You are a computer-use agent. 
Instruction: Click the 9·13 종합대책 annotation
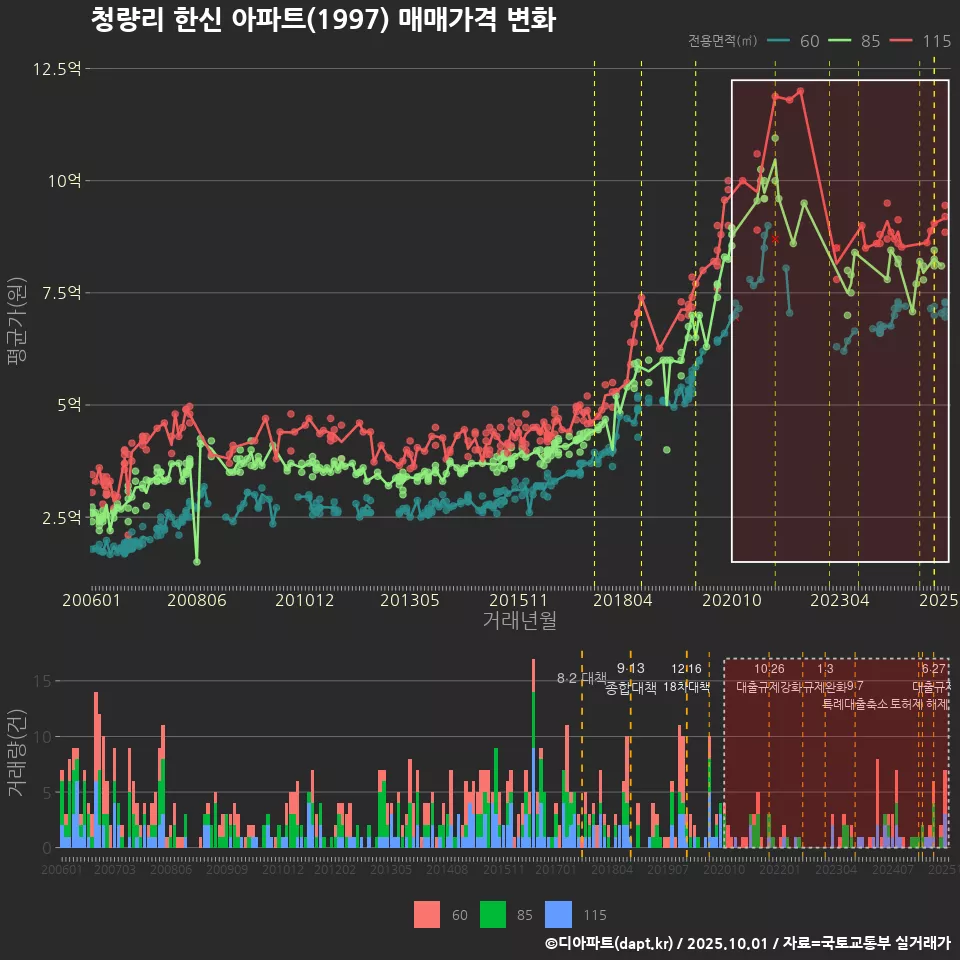point(631,678)
